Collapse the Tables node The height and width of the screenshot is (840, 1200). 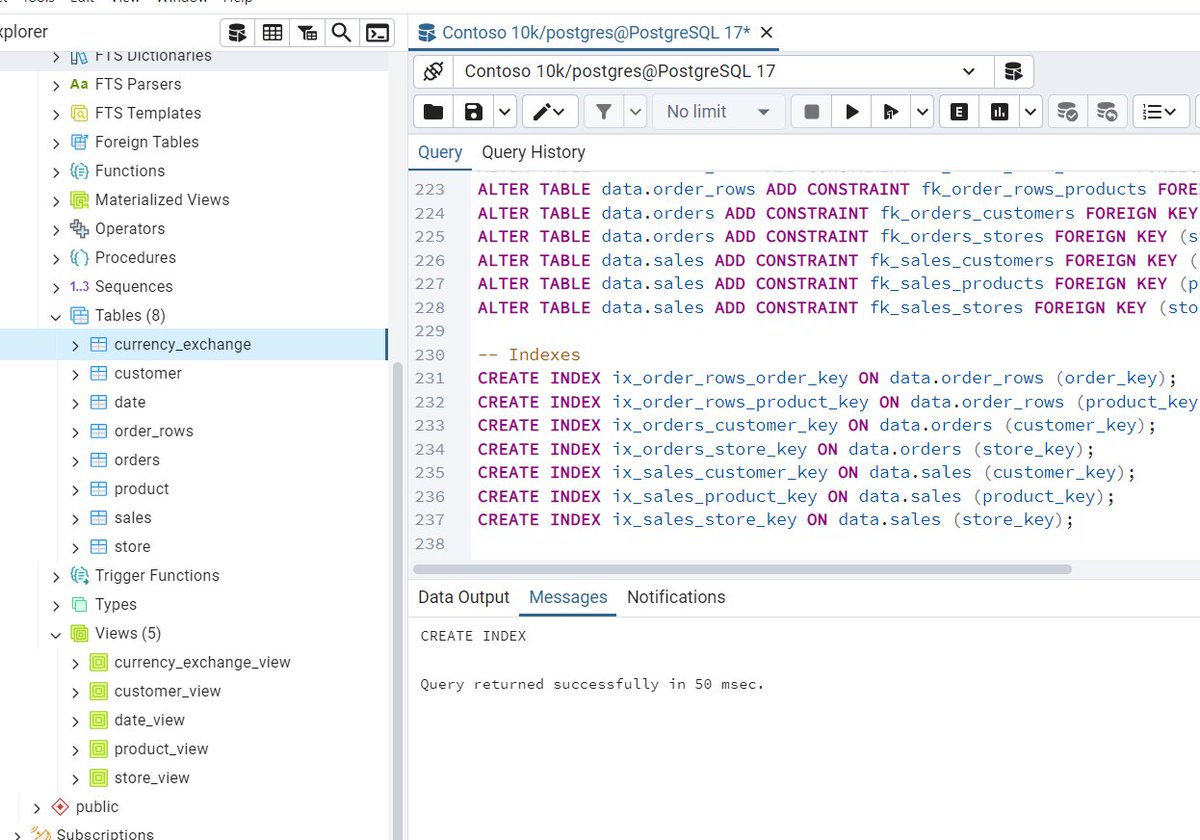pos(57,315)
